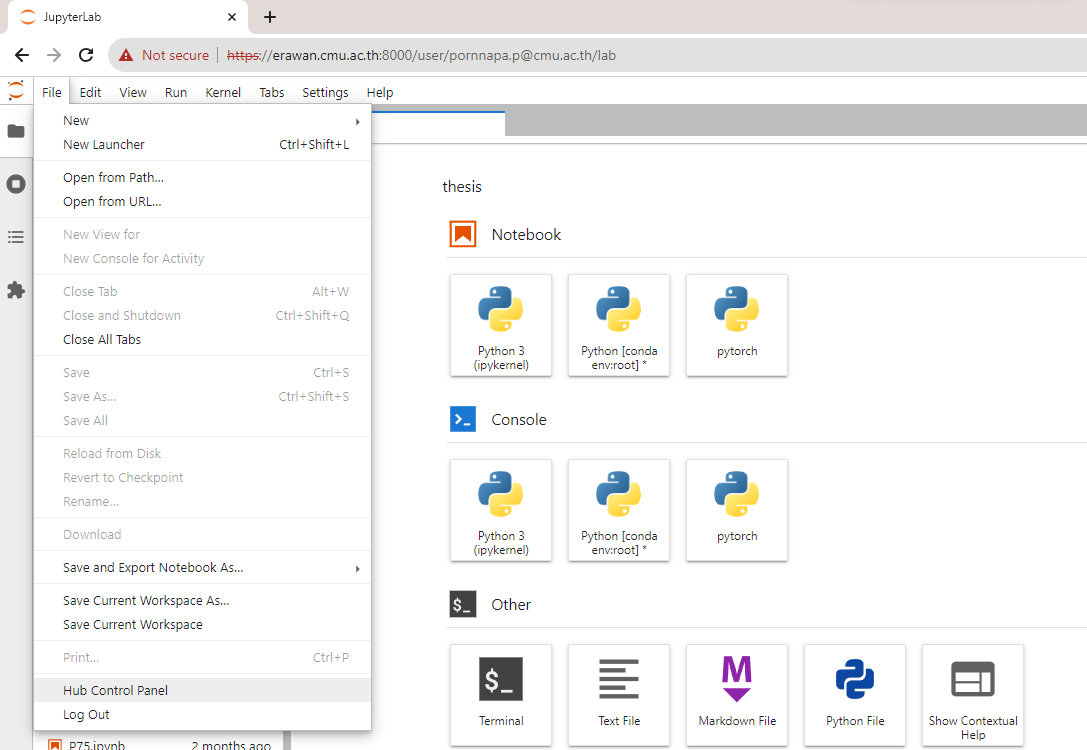Click the thesis folder heading
This screenshot has width=1087, height=750.
(462, 186)
